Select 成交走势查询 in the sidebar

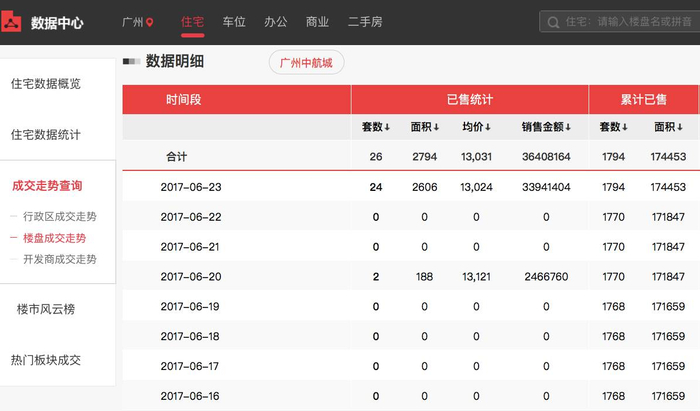tap(47, 186)
